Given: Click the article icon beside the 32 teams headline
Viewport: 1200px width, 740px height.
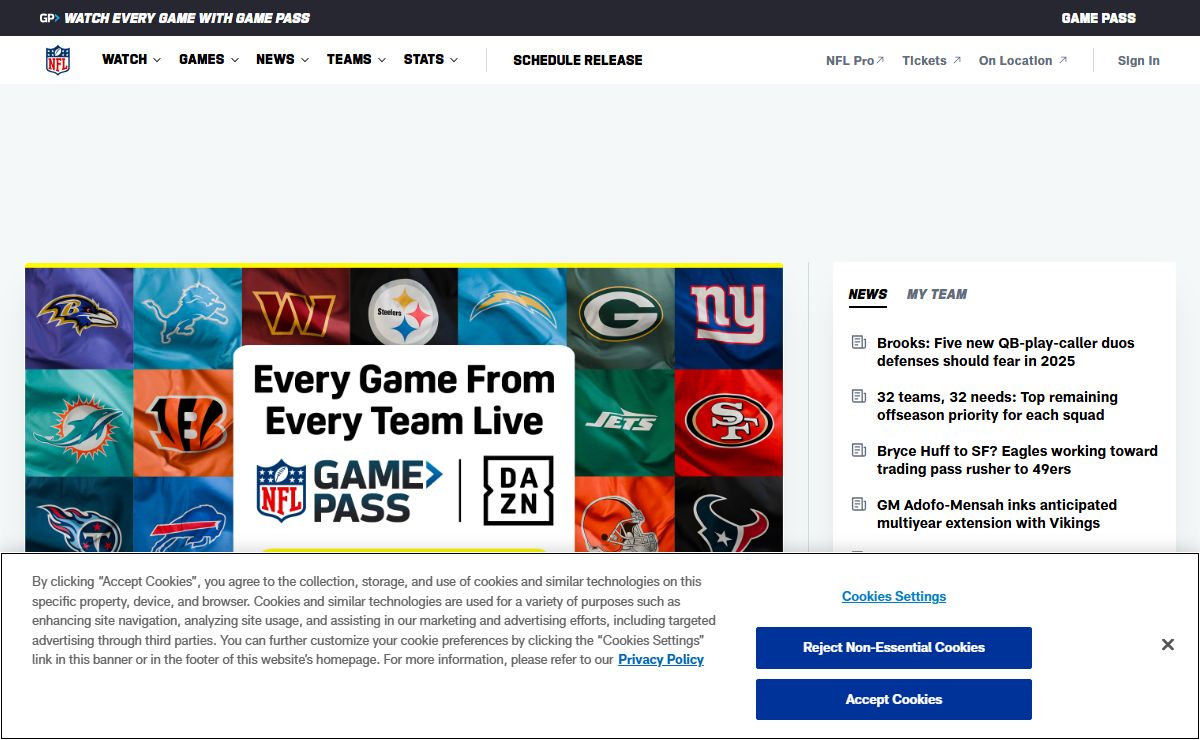Looking at the screenshot, I should [x=858, y=397].
